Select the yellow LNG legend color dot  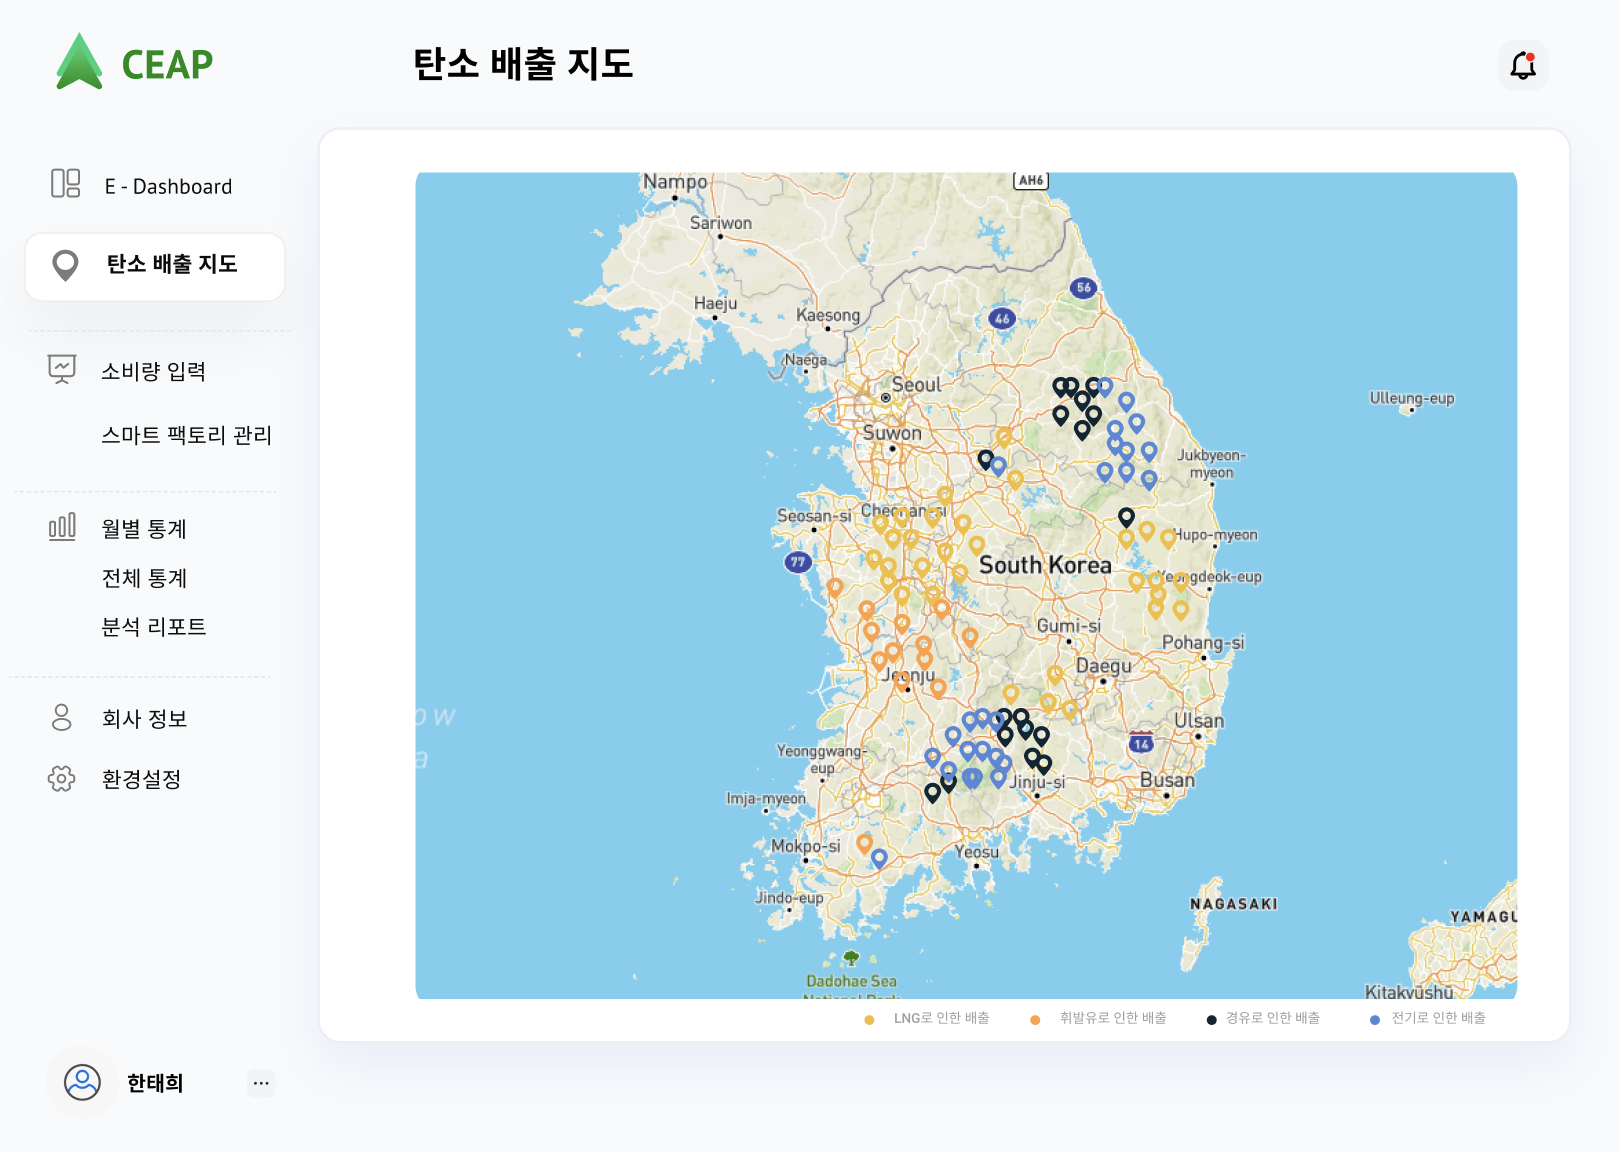point(870,1019)
